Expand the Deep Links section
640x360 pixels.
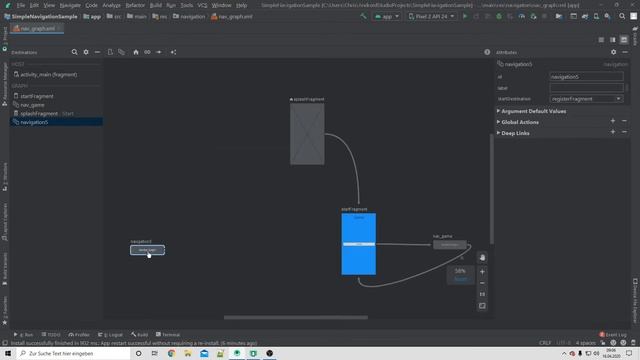498,133
